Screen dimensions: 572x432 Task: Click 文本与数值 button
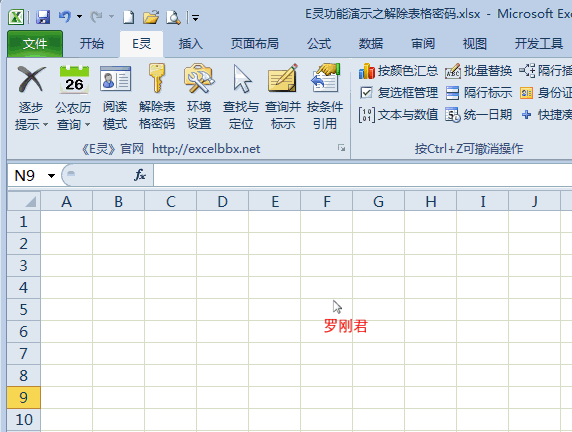pyautogui.click(x=398, y=115)
